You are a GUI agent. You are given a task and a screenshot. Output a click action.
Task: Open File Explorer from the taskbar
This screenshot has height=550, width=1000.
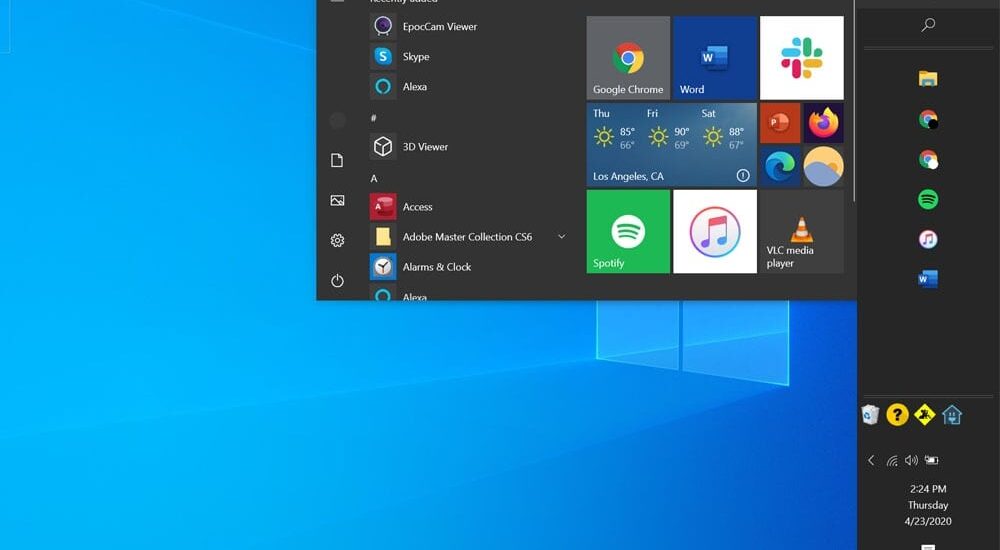click(x=928, y=78)
